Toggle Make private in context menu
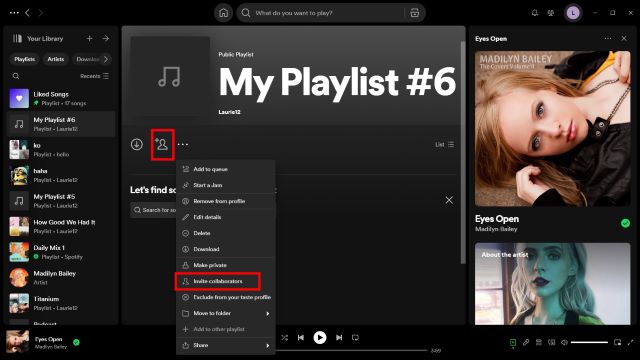The image size is (640, 360). click(226, 265)
